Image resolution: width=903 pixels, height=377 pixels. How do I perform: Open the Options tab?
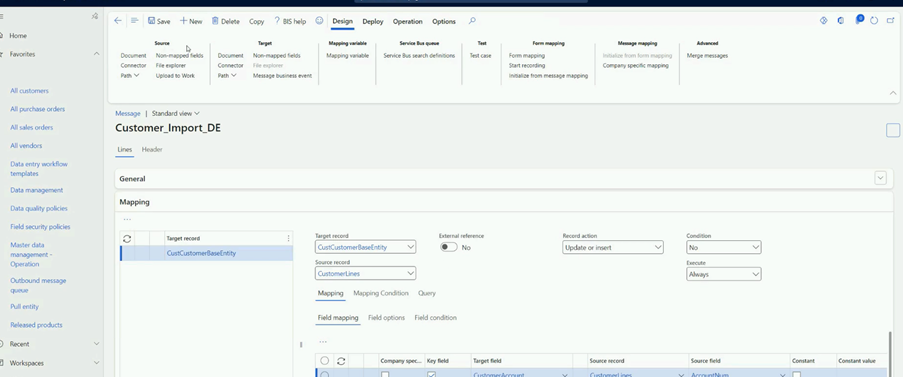pos(444,21)
